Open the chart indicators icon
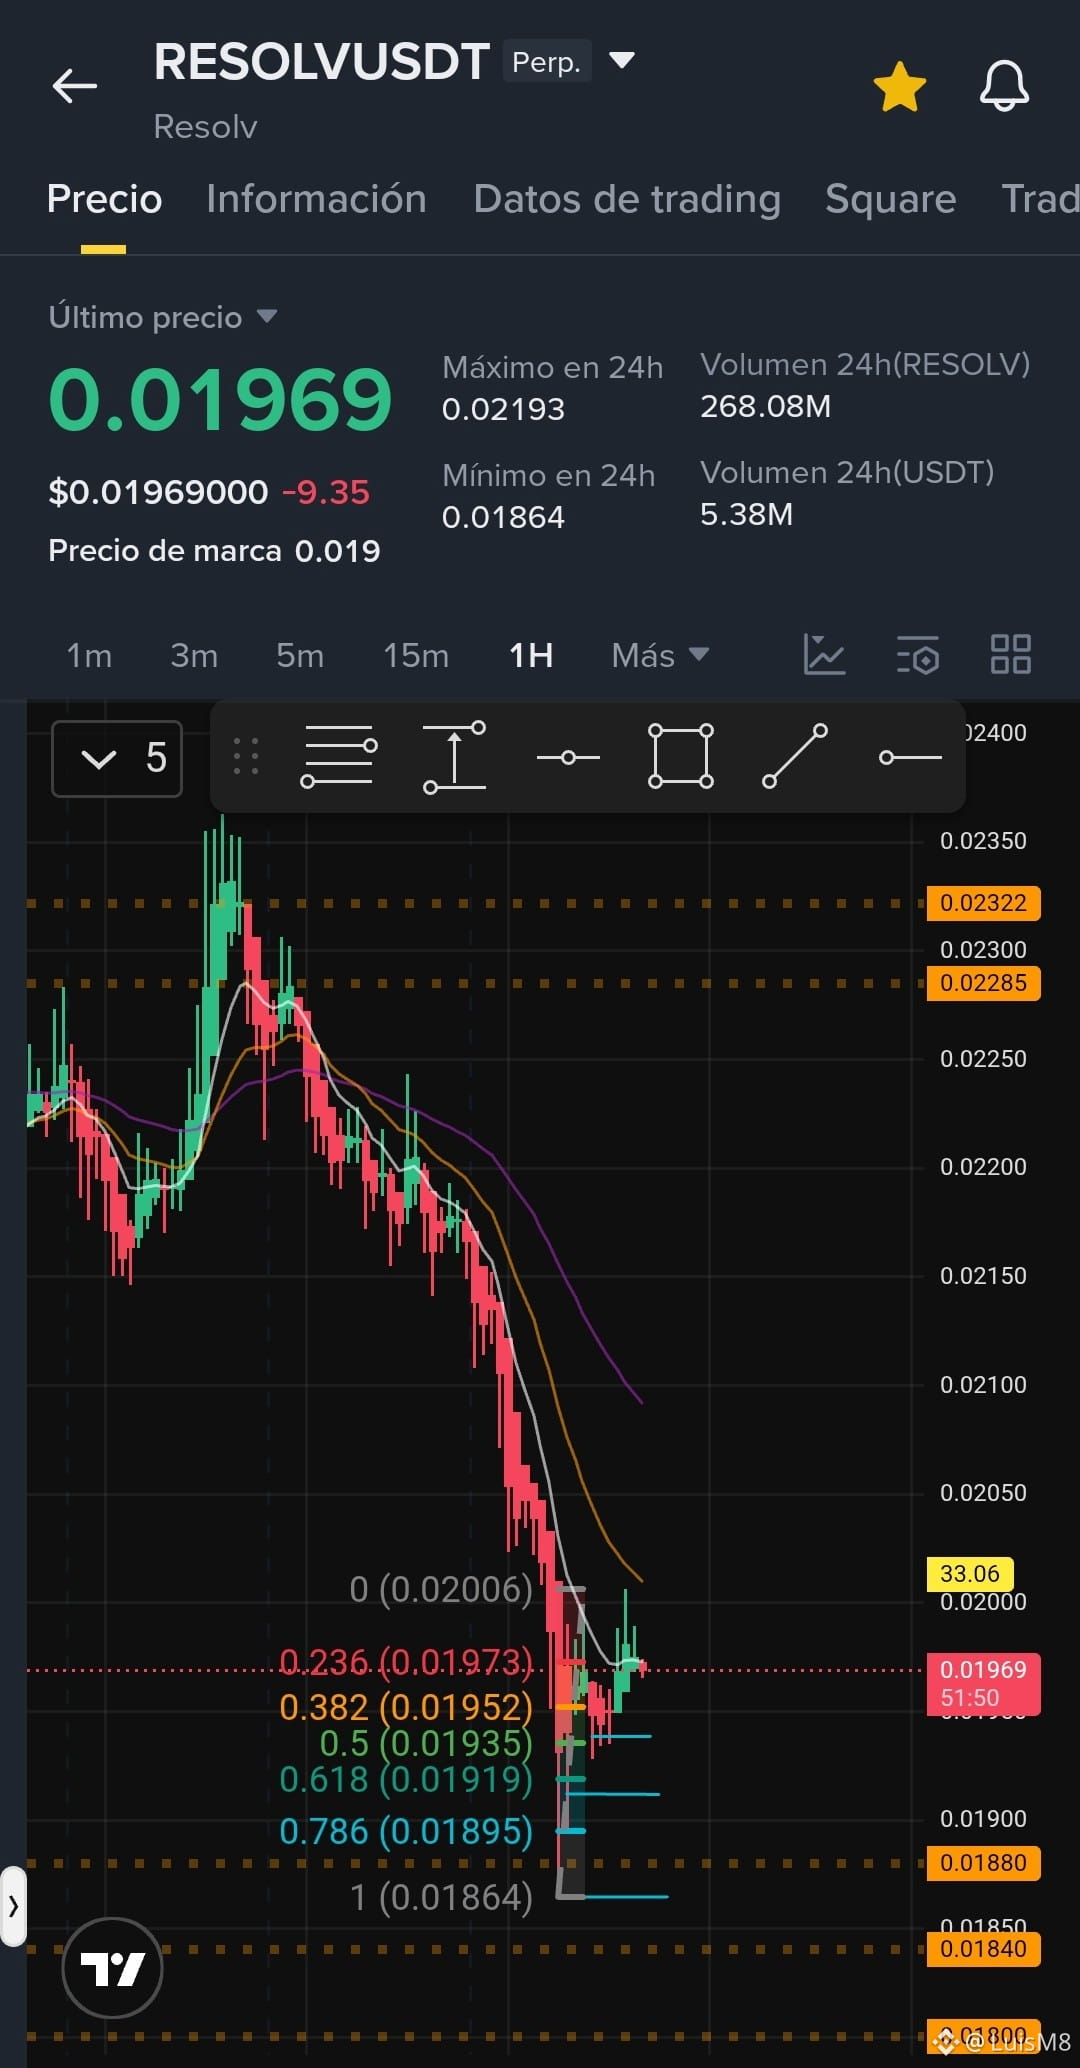Viewport: 1080px width, 2068px height. coord(825,655)
